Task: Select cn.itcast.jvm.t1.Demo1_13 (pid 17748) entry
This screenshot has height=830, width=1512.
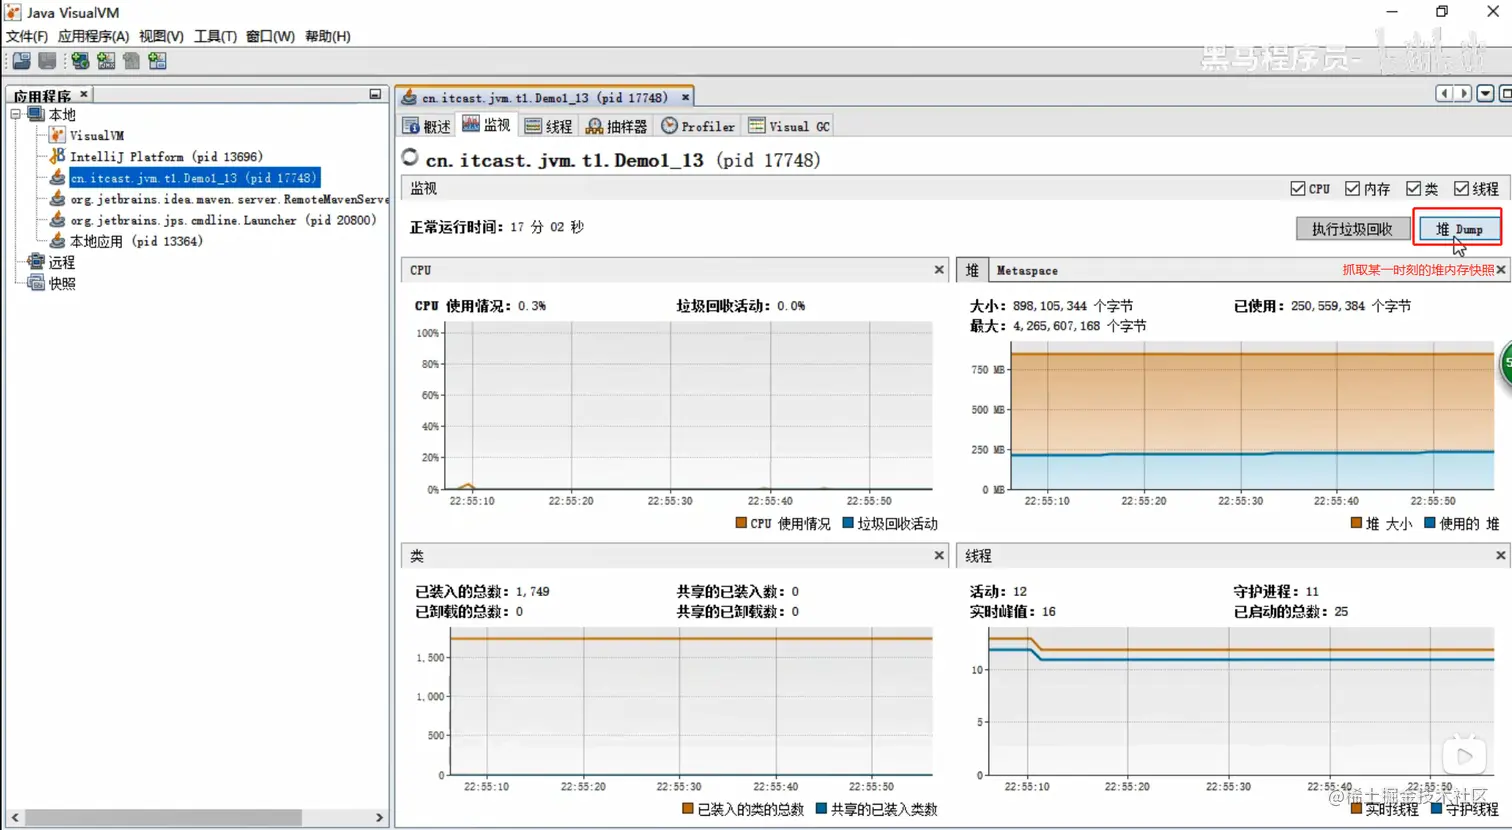Action: (x=194, y=177)
